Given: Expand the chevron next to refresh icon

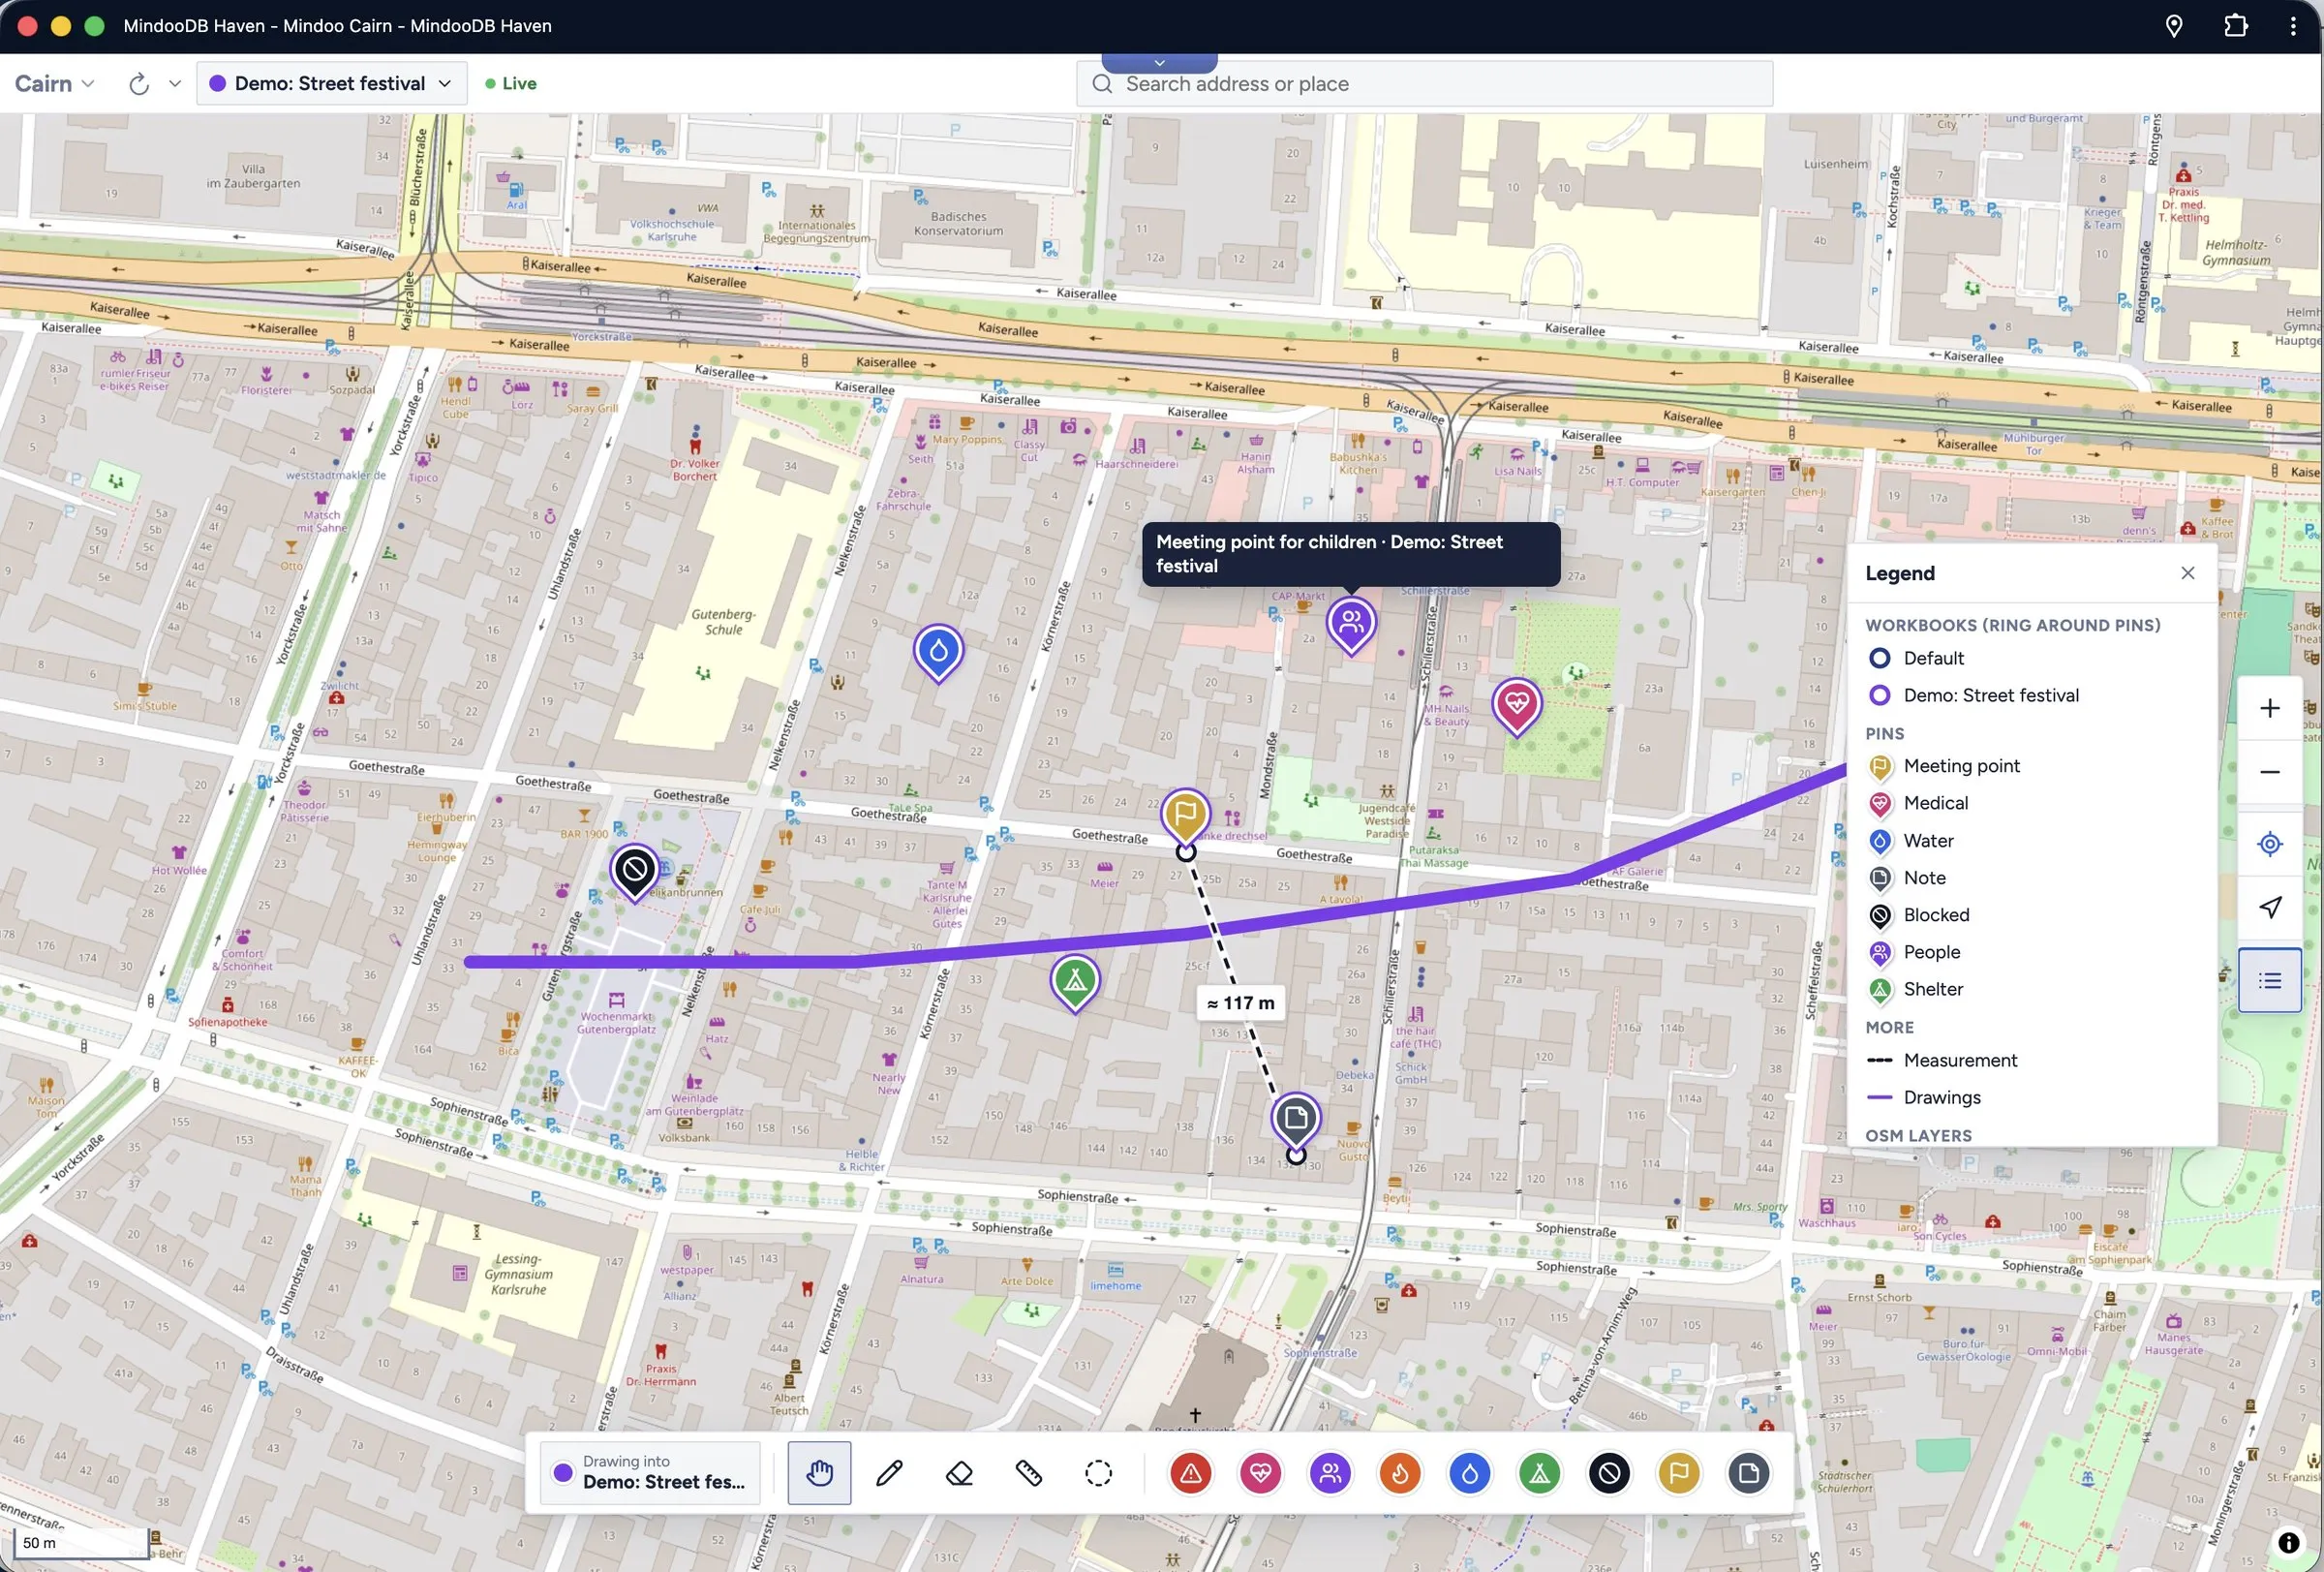Looking at the screenshot, I should 175,84.
